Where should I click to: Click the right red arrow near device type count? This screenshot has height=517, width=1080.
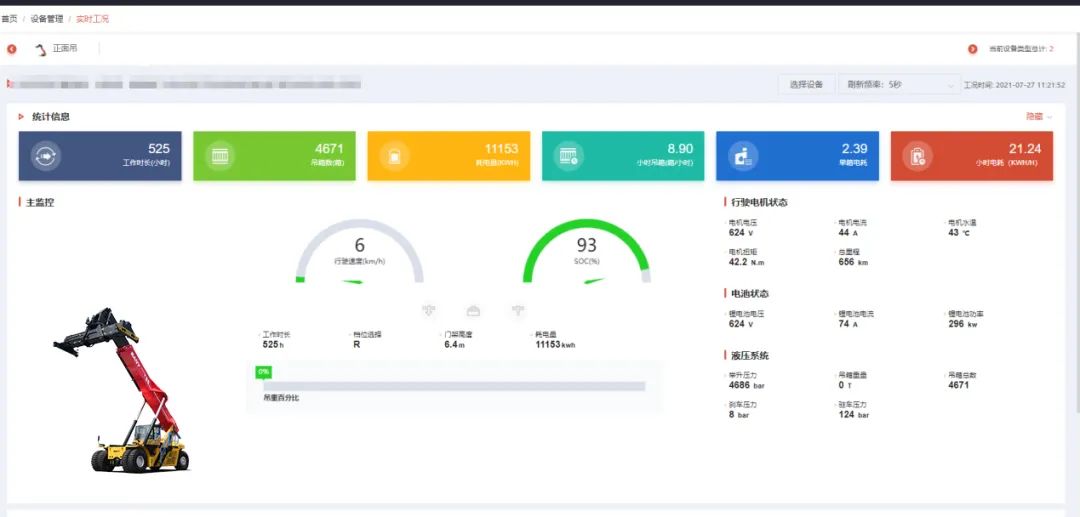tap(972, 49)
